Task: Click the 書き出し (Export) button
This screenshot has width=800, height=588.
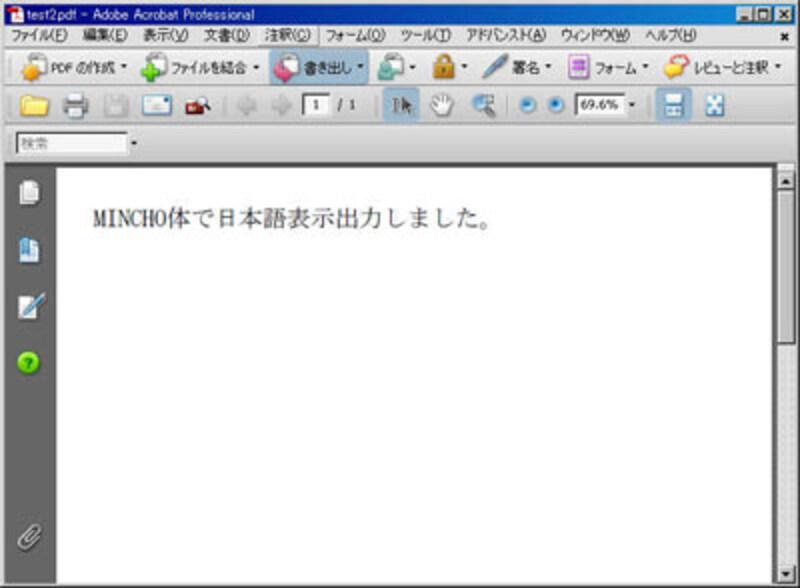Action: 319,67
